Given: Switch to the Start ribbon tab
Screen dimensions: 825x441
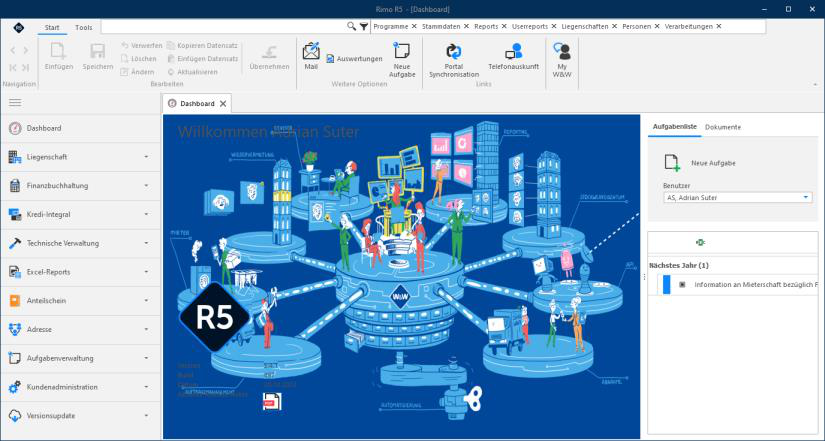Looking at the screenshot, I should pyautogui.click(x=52, y=27).
